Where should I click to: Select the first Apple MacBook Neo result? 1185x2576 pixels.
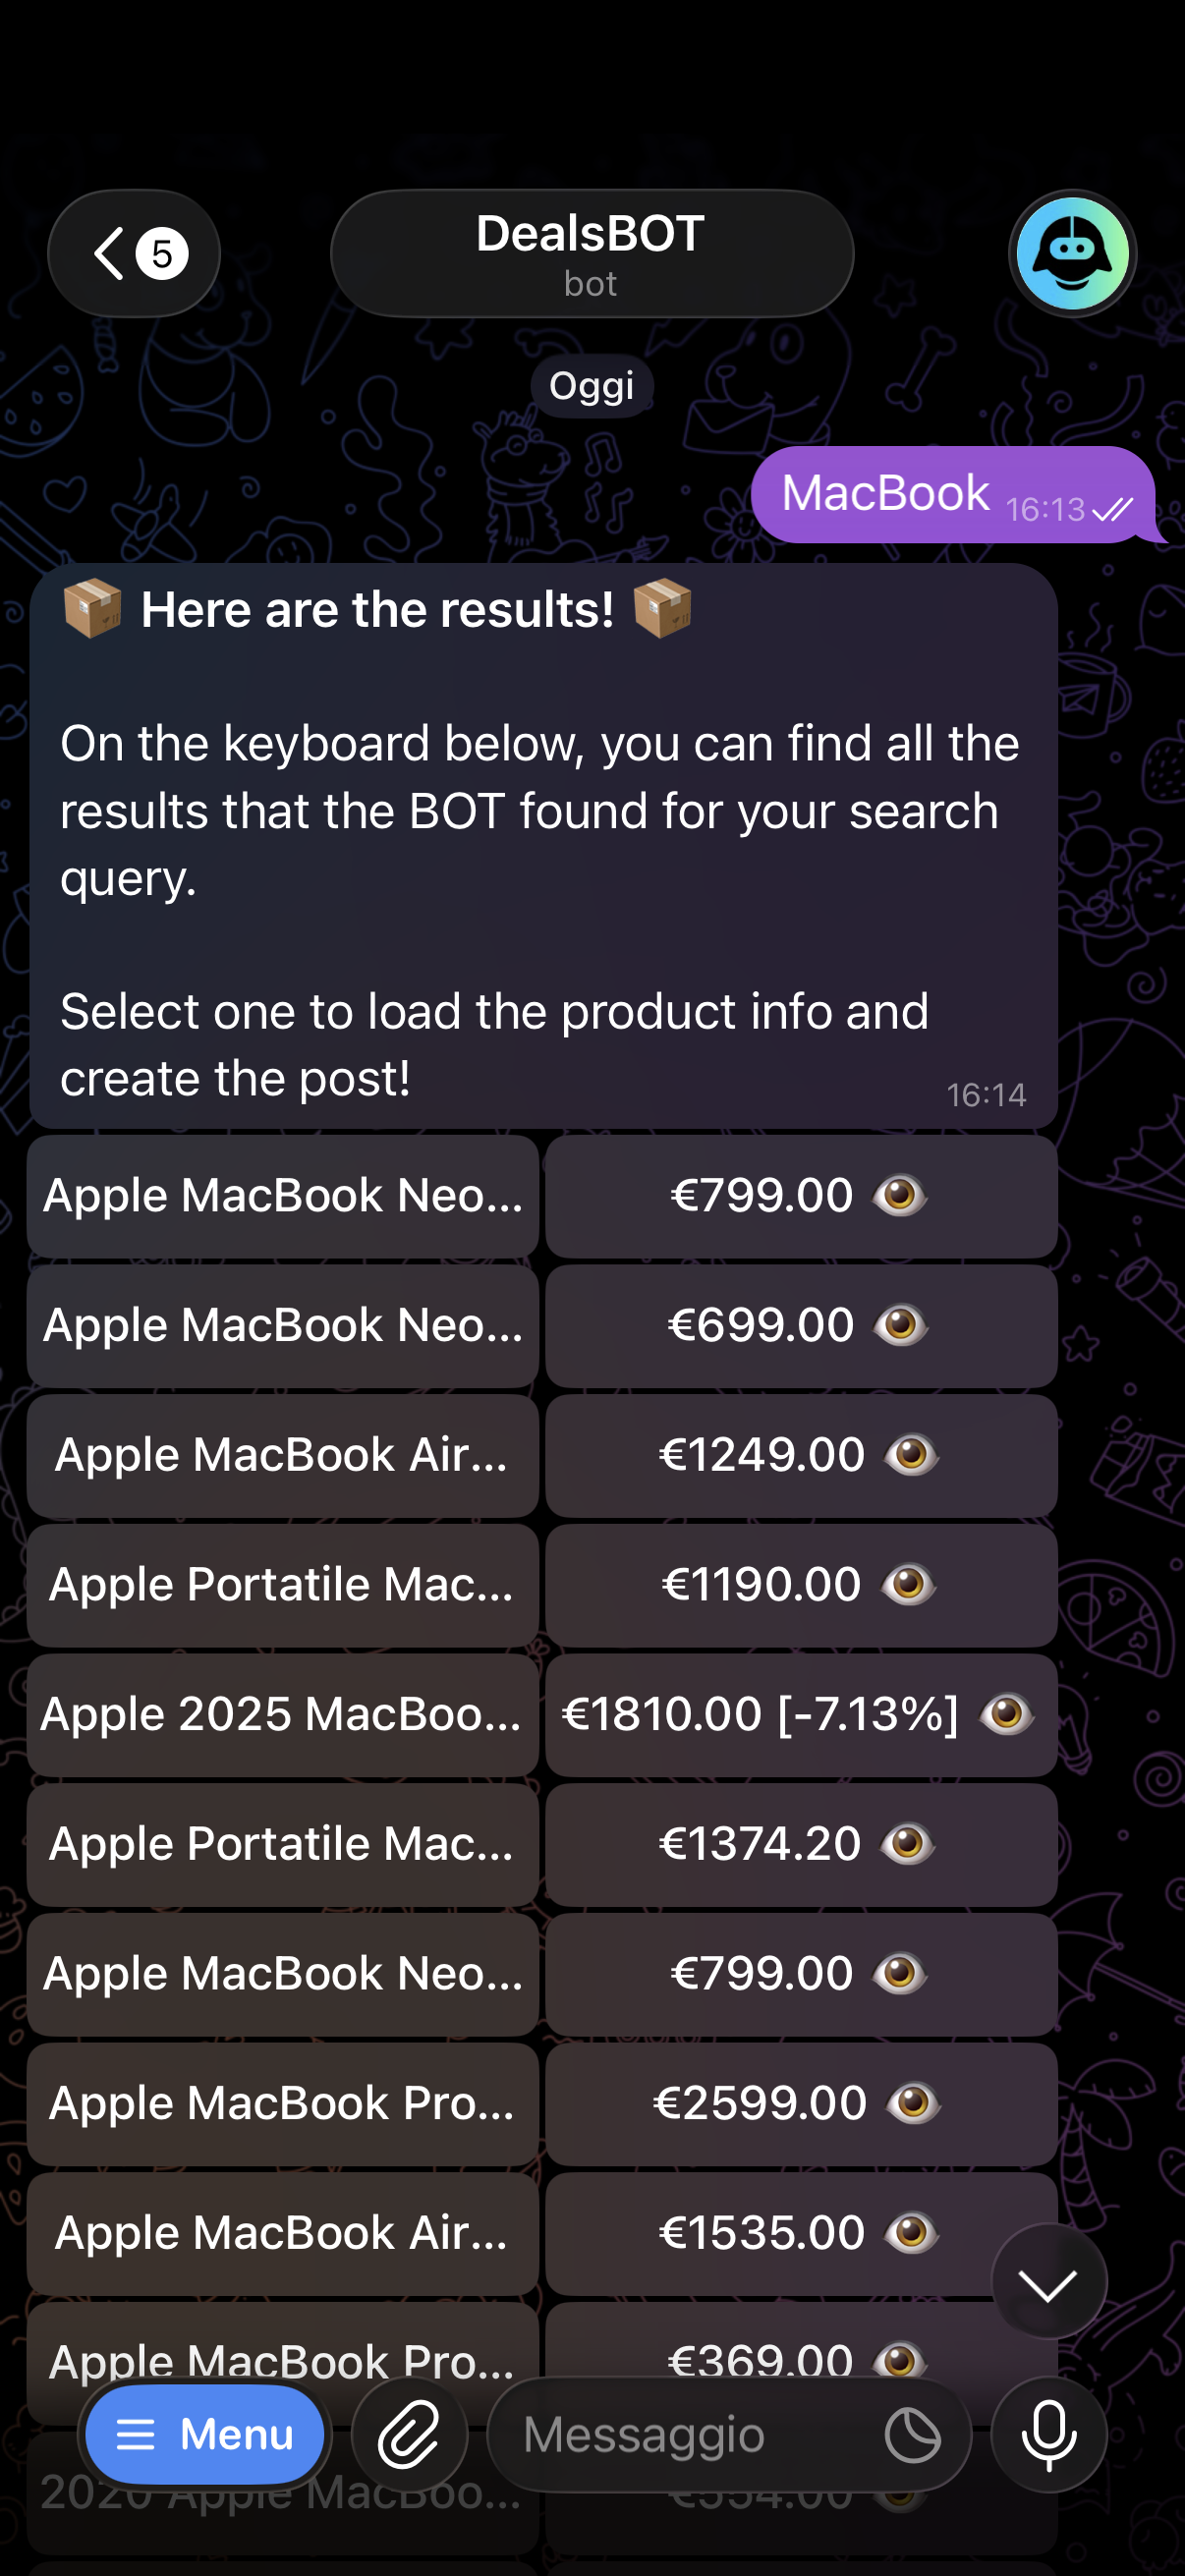pyautogui.click(x=283, y=1196)
